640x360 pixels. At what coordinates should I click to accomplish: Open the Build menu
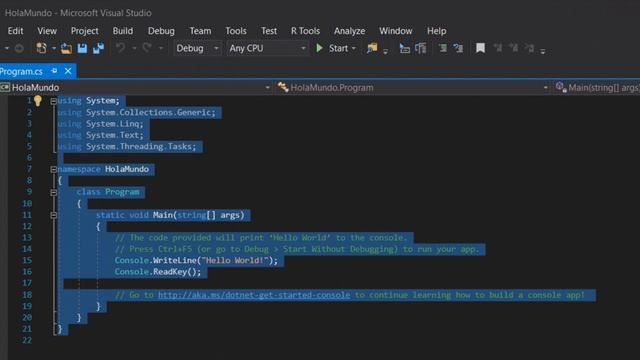(x=122, y=31)
